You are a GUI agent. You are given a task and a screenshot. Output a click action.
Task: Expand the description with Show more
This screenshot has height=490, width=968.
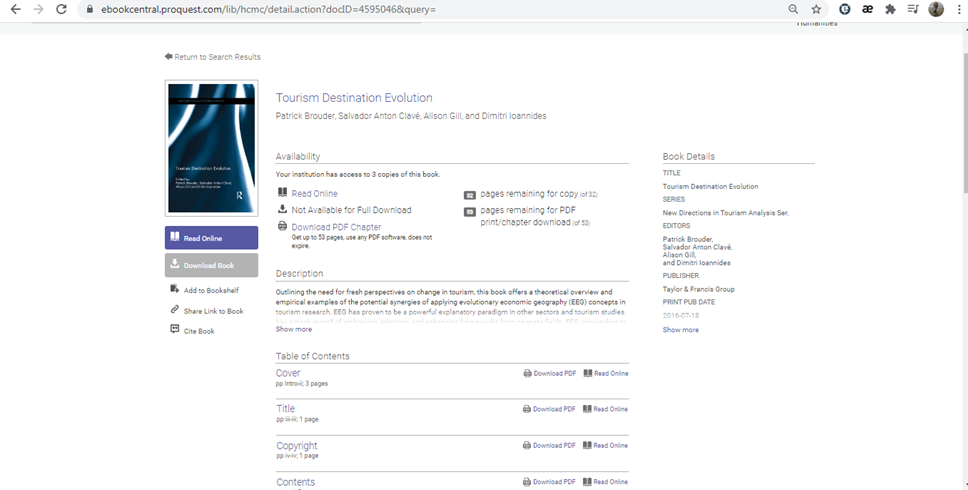click(294, 330)
